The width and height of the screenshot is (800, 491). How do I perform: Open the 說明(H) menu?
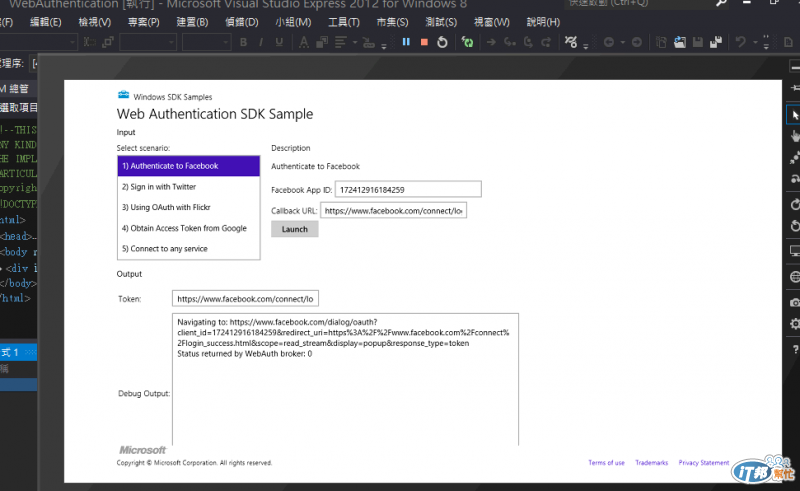pos(543,22)
